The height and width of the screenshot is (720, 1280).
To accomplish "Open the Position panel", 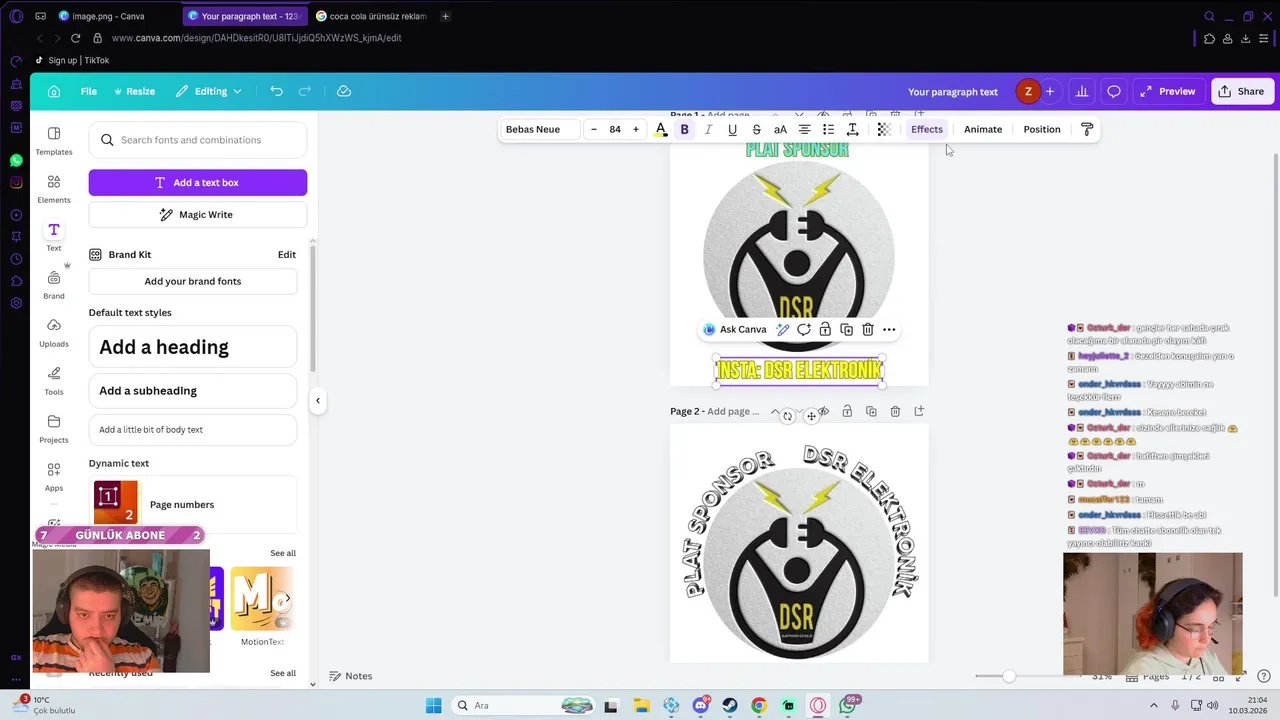I will pyautogui.click(x=1042, y=129).
